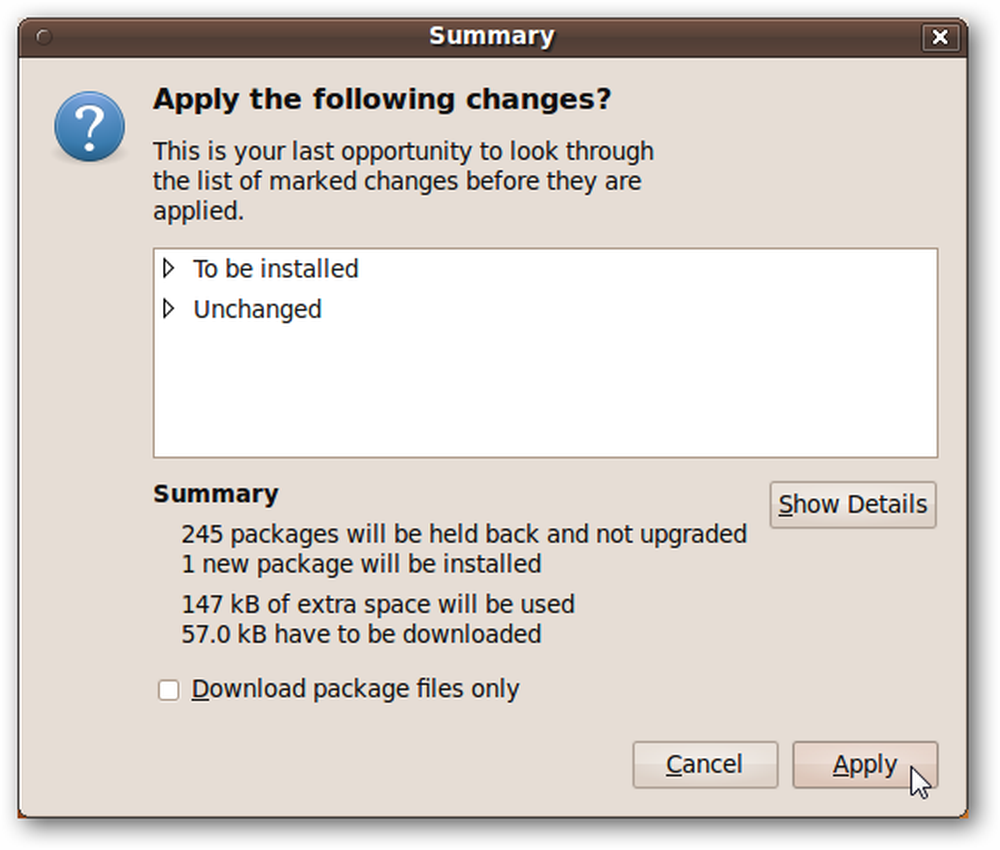Select the To be installed row label
1000x850 pixels.
click(276, 269)
